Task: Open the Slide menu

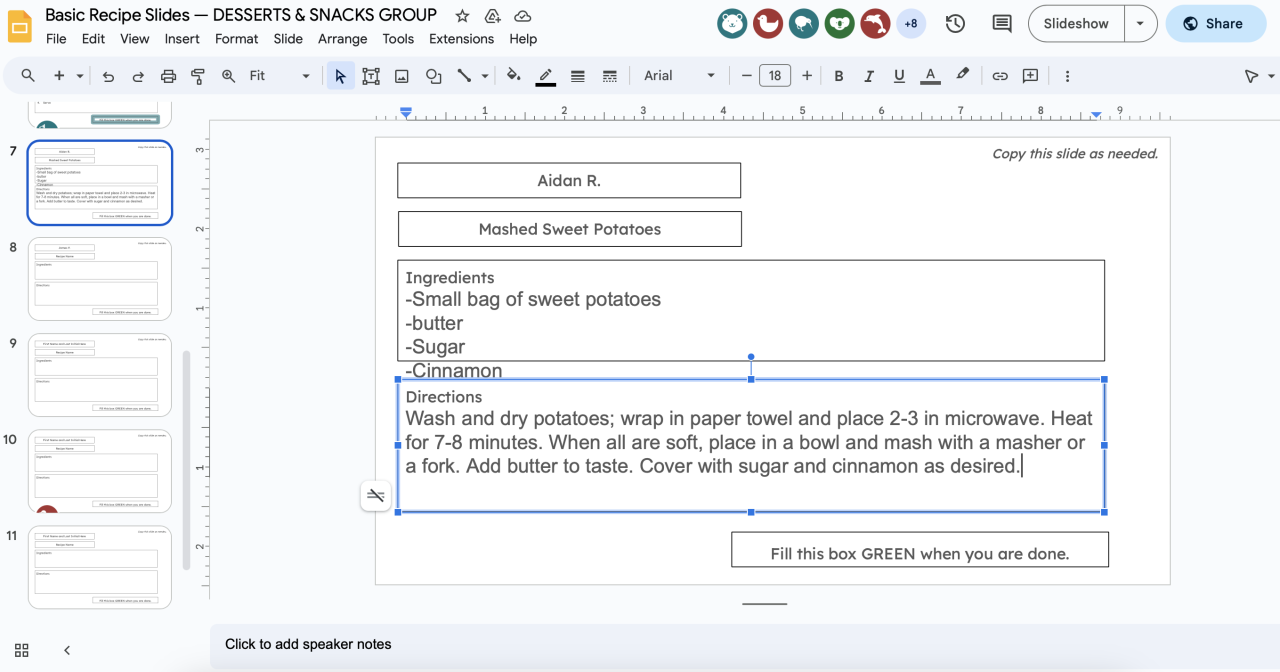Action: click(288, 39)
